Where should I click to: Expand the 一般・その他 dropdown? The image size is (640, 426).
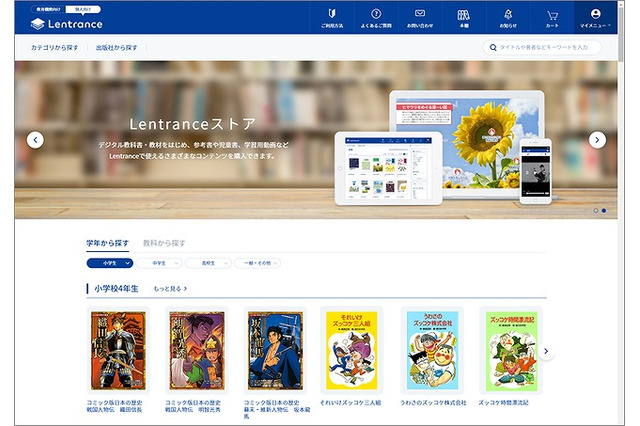[258, 263]
